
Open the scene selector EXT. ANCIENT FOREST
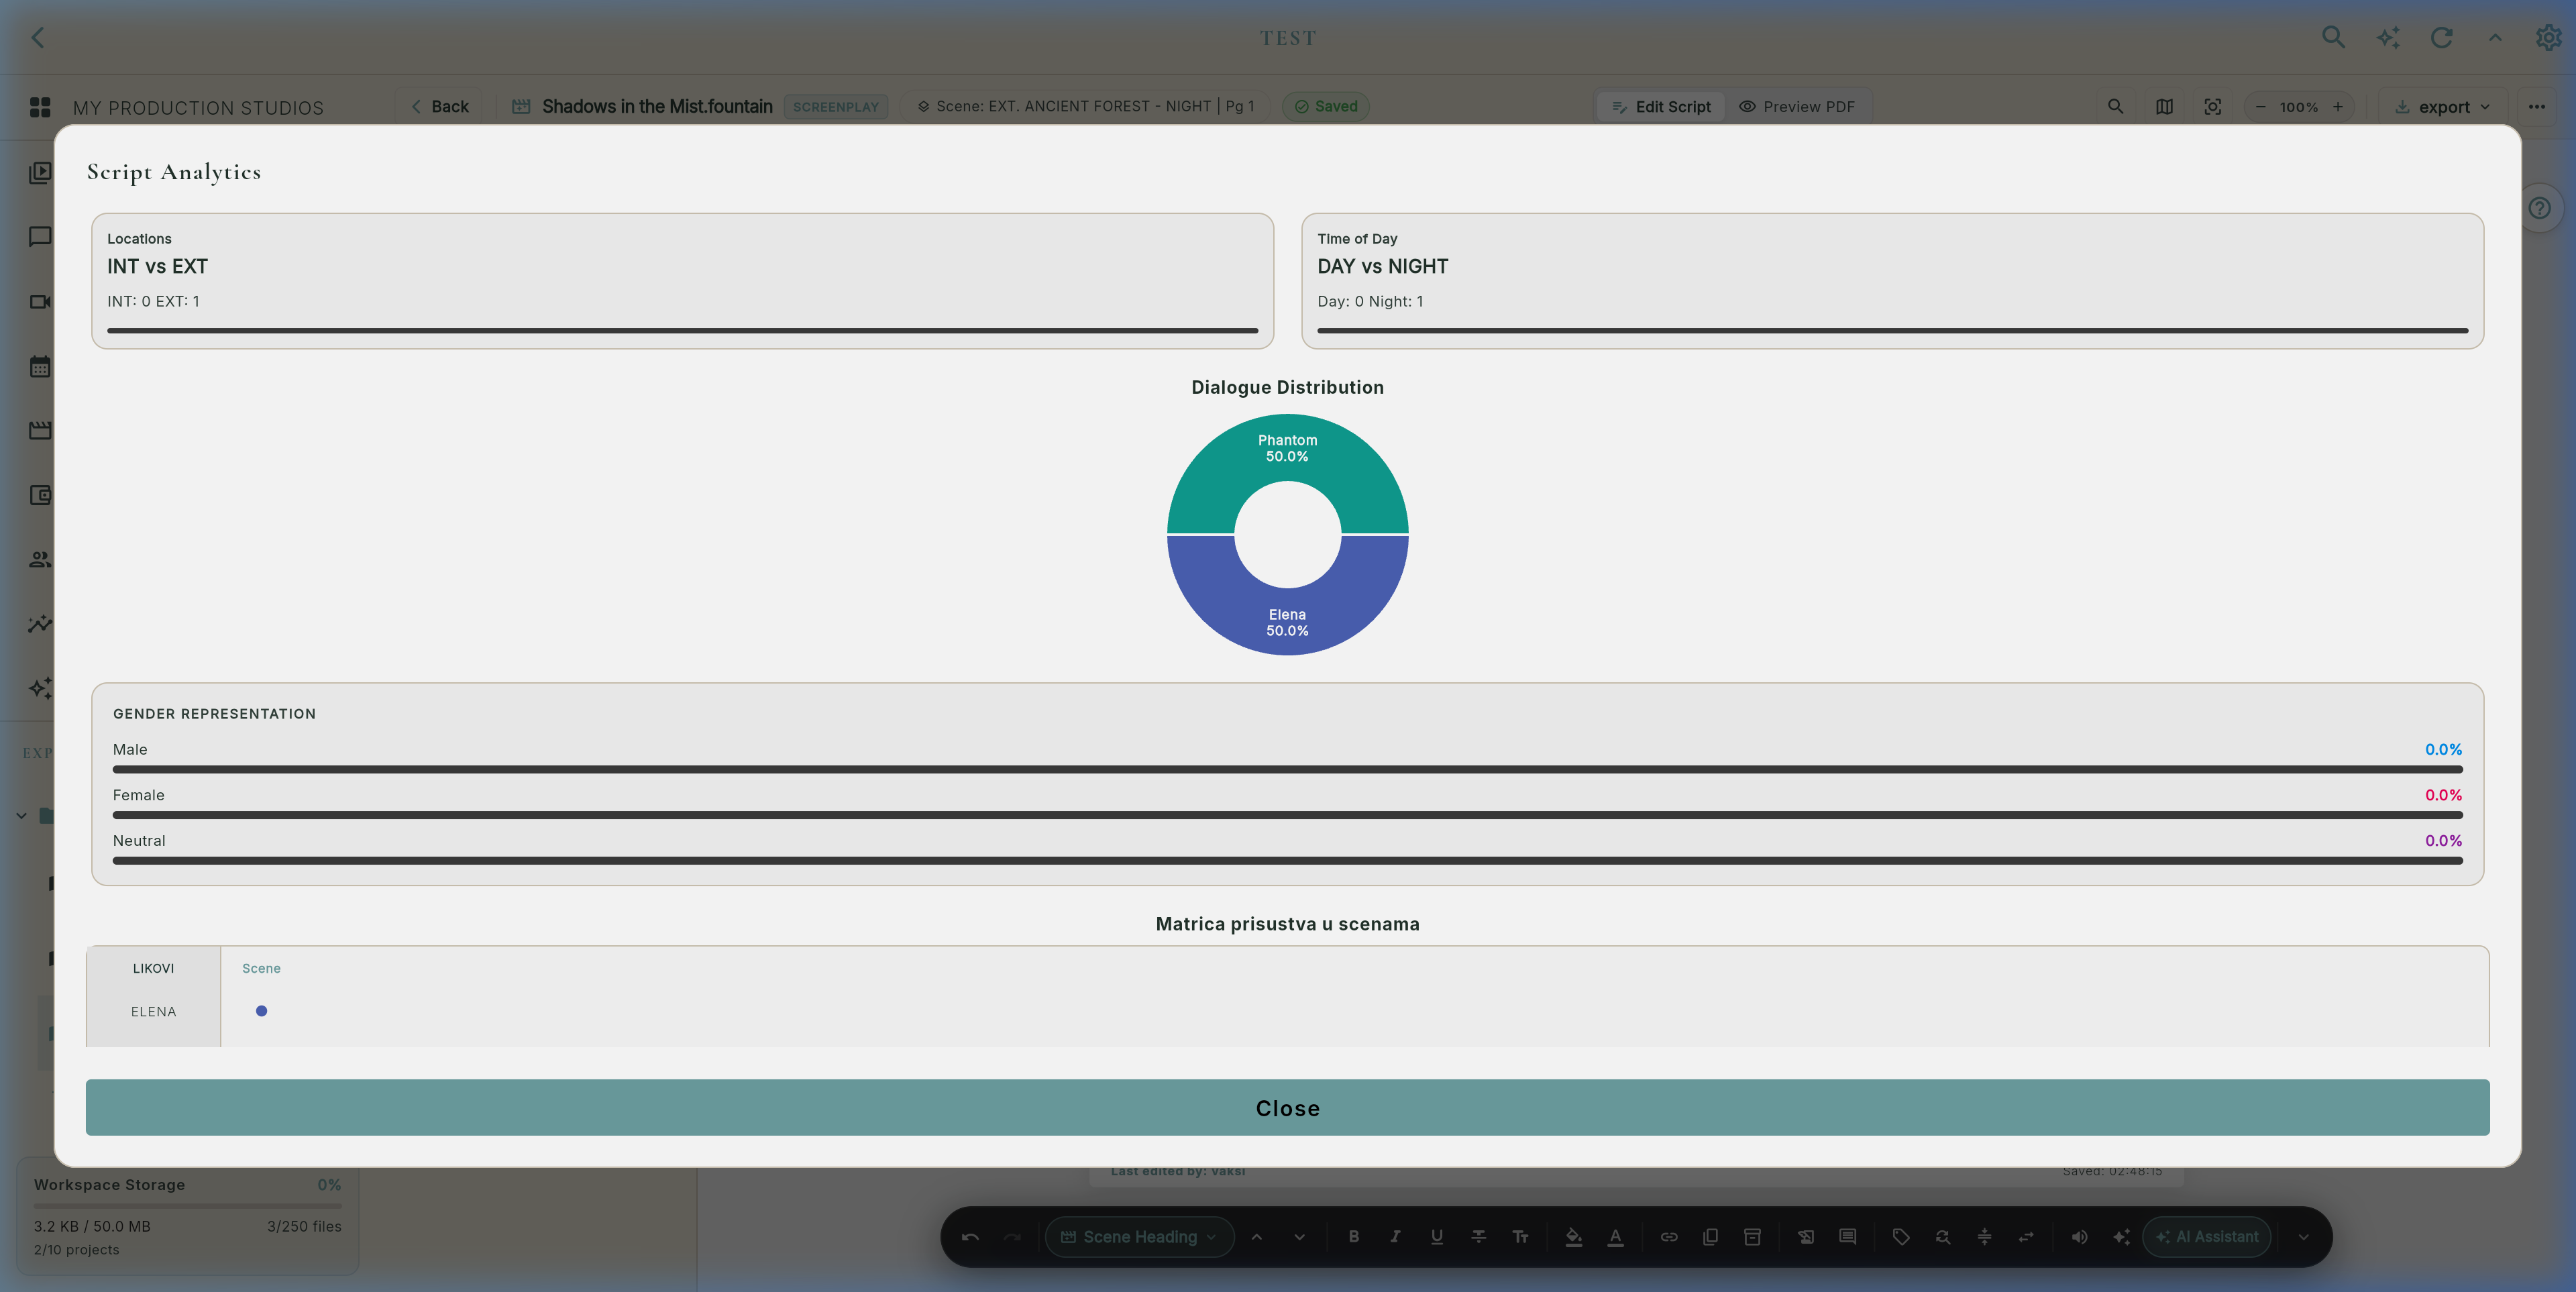click(x=1085, y=106)
